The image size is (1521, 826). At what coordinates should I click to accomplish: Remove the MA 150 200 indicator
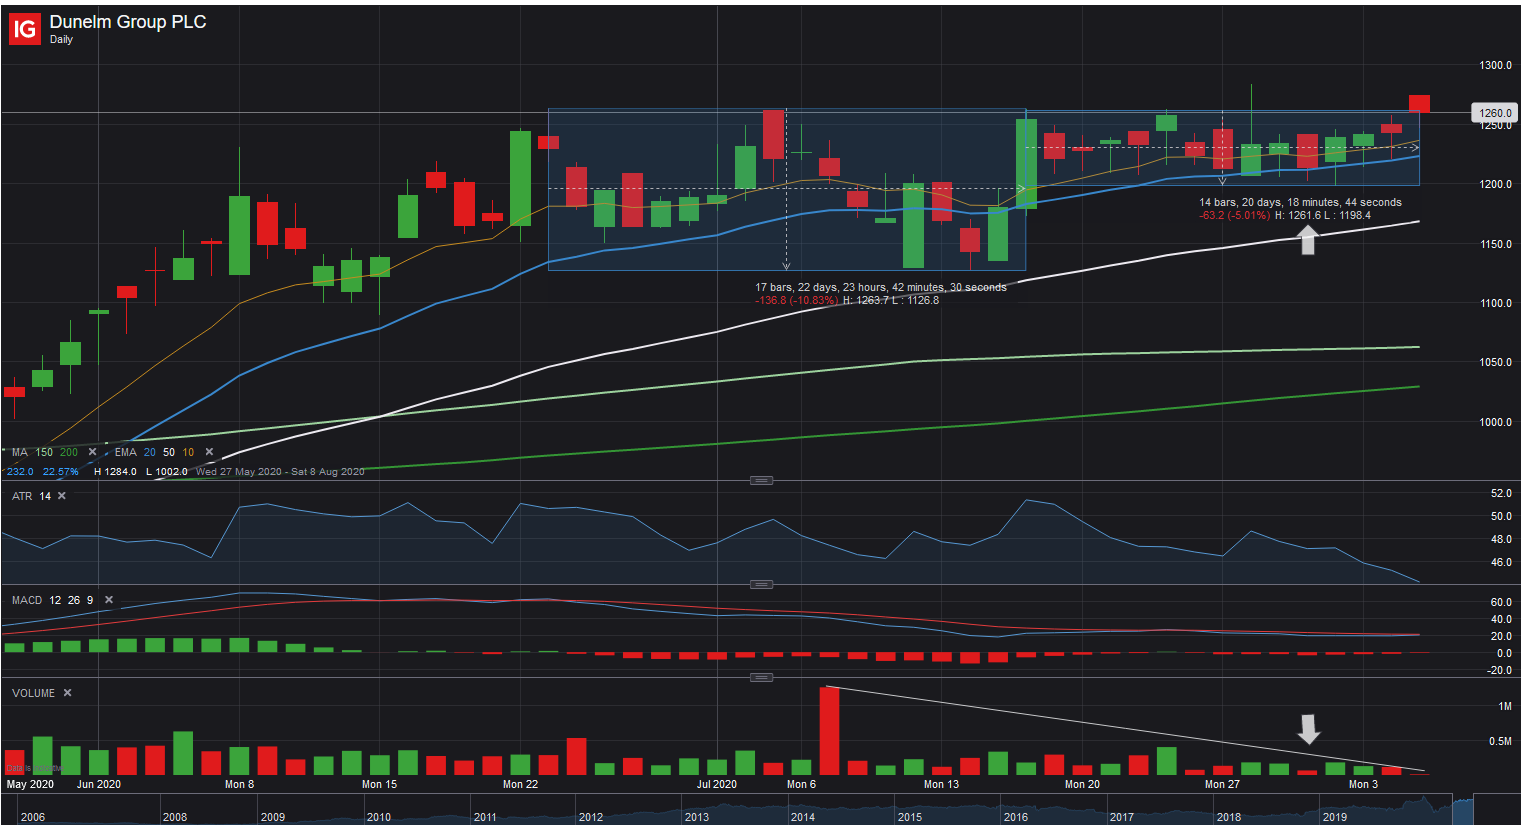click(x=93, y=452)
